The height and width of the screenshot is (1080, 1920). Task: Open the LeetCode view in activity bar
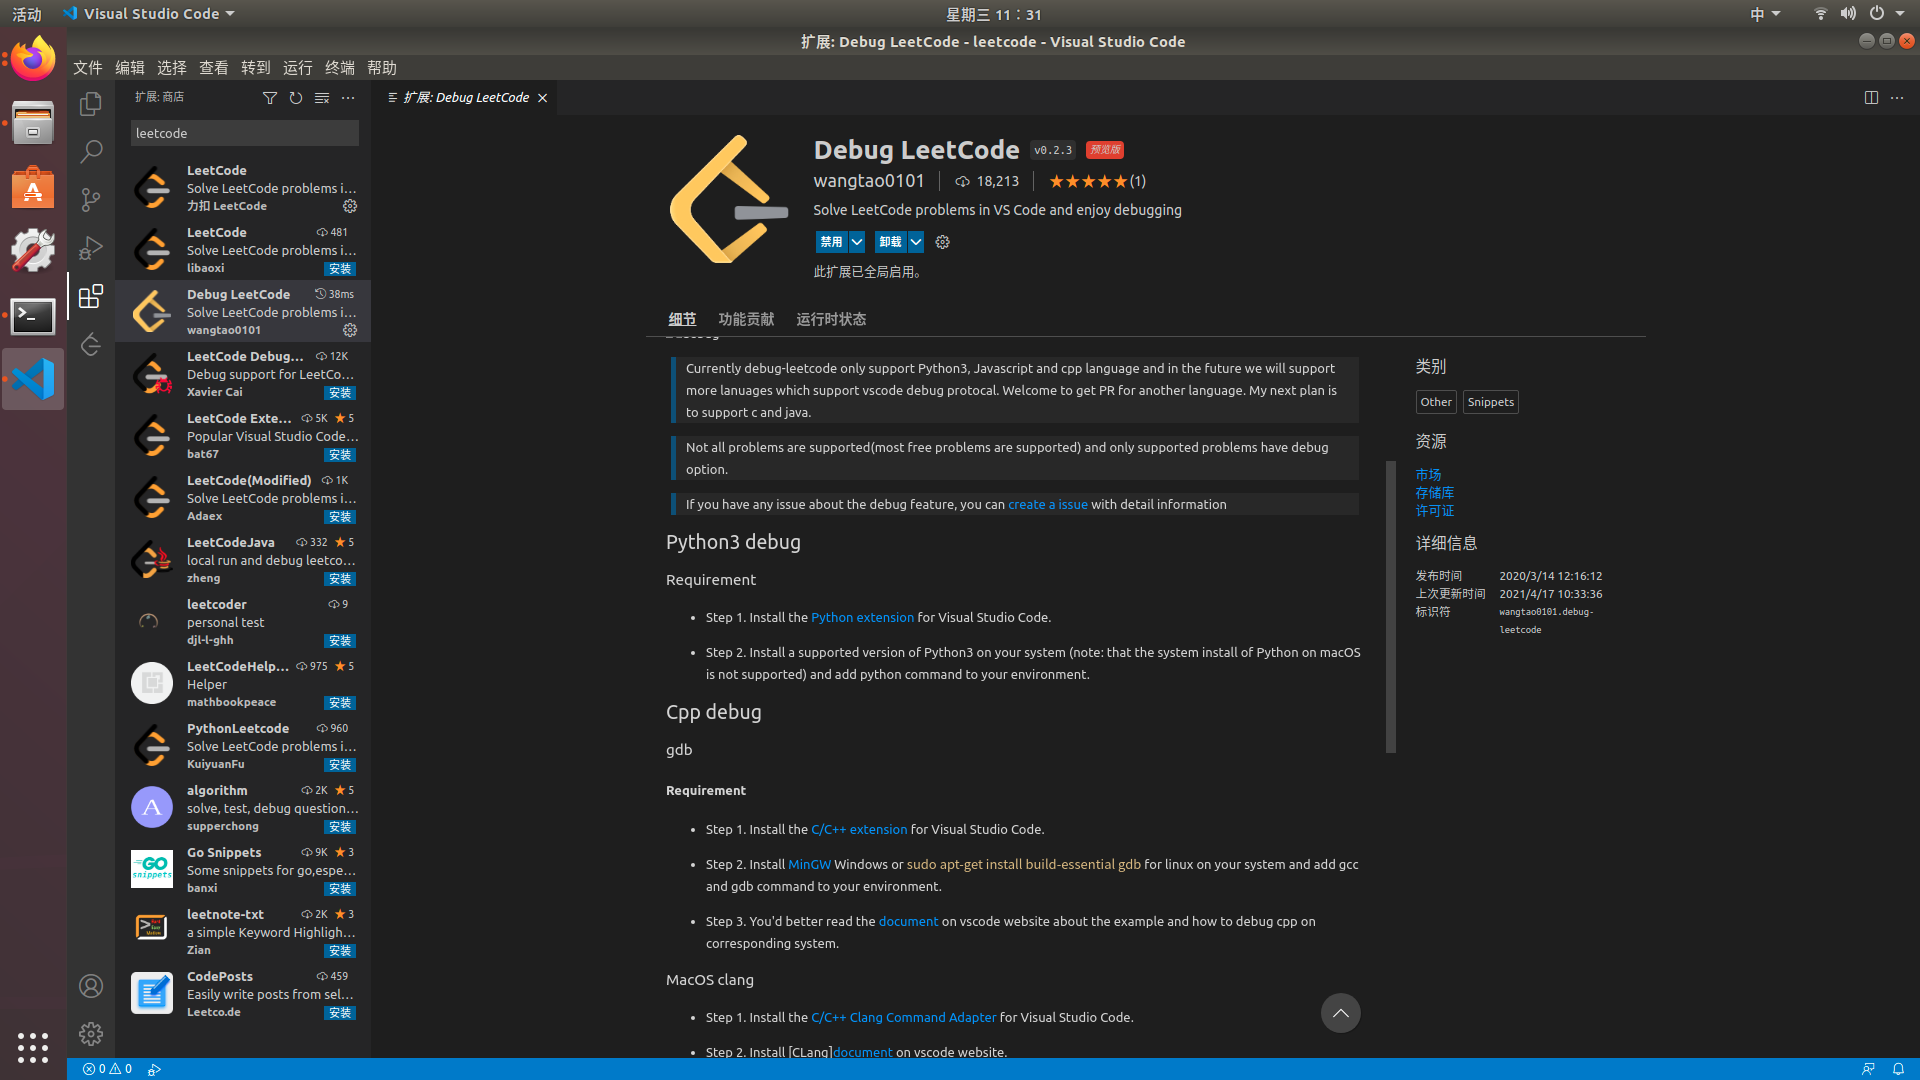pos(91,345)
